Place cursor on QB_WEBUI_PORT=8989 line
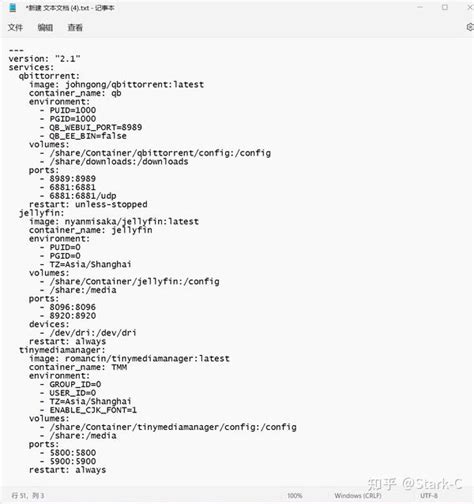 (x=91, y=127)
